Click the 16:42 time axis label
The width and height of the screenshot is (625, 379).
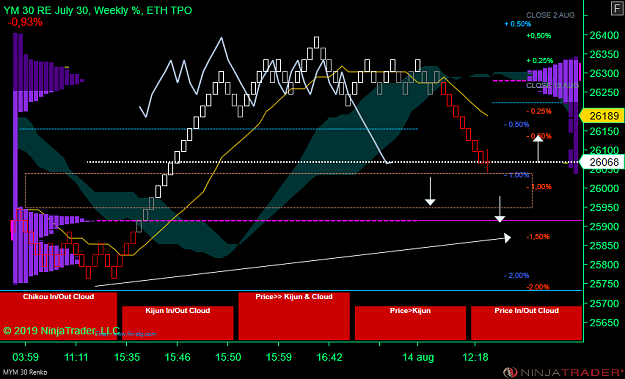(x=329, y=357)
